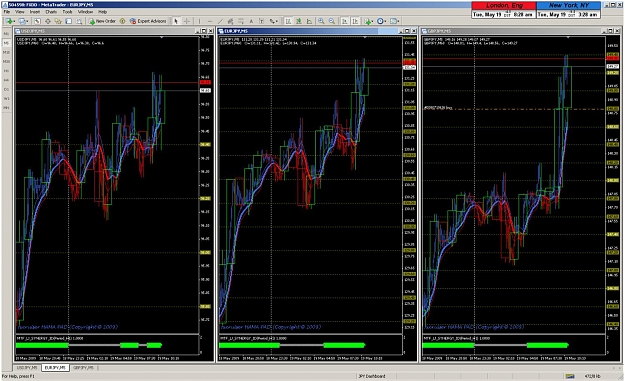Switch to Bar Chart display
Viewport: 625px width, 381px height.
coord(288,21)
